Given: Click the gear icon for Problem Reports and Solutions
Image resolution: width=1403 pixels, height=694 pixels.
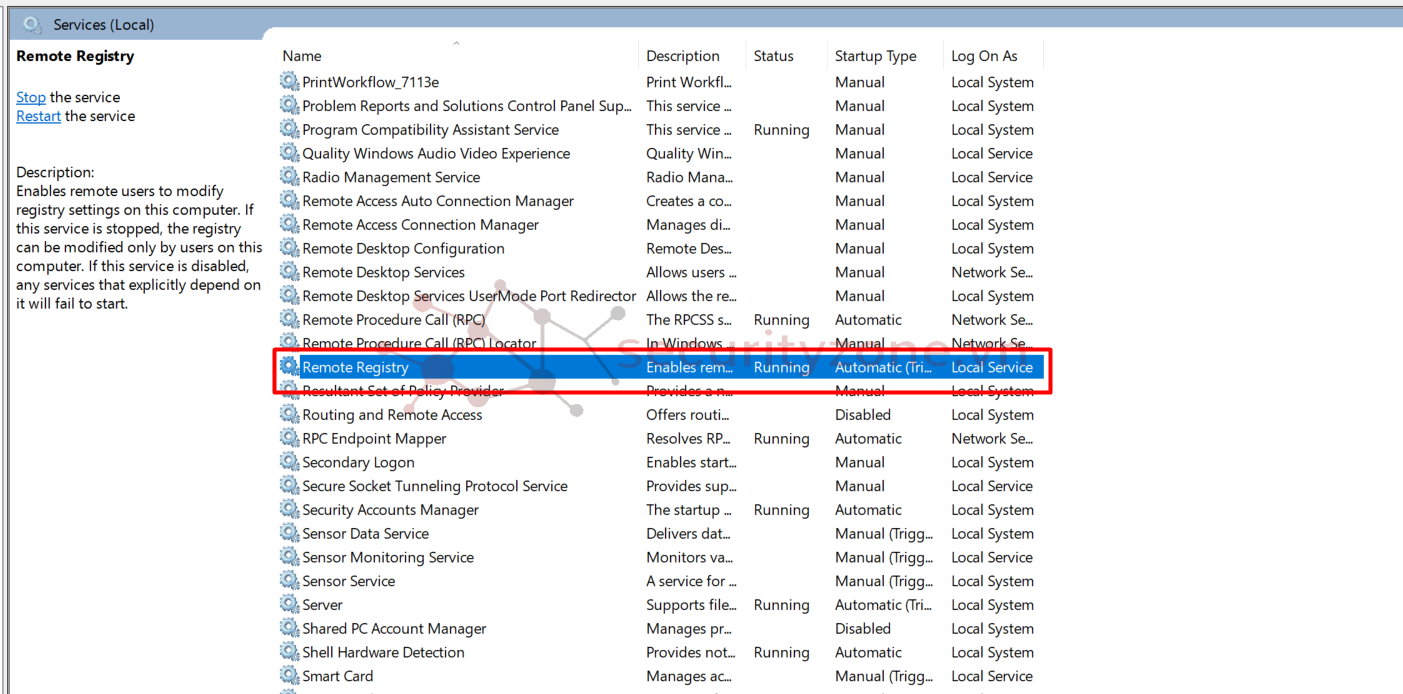Looking at the screenshot, I should coord(290,105).
